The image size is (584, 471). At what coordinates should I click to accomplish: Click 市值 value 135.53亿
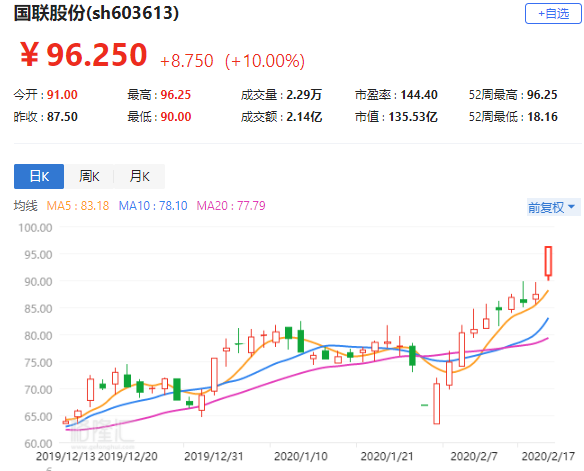413,117
